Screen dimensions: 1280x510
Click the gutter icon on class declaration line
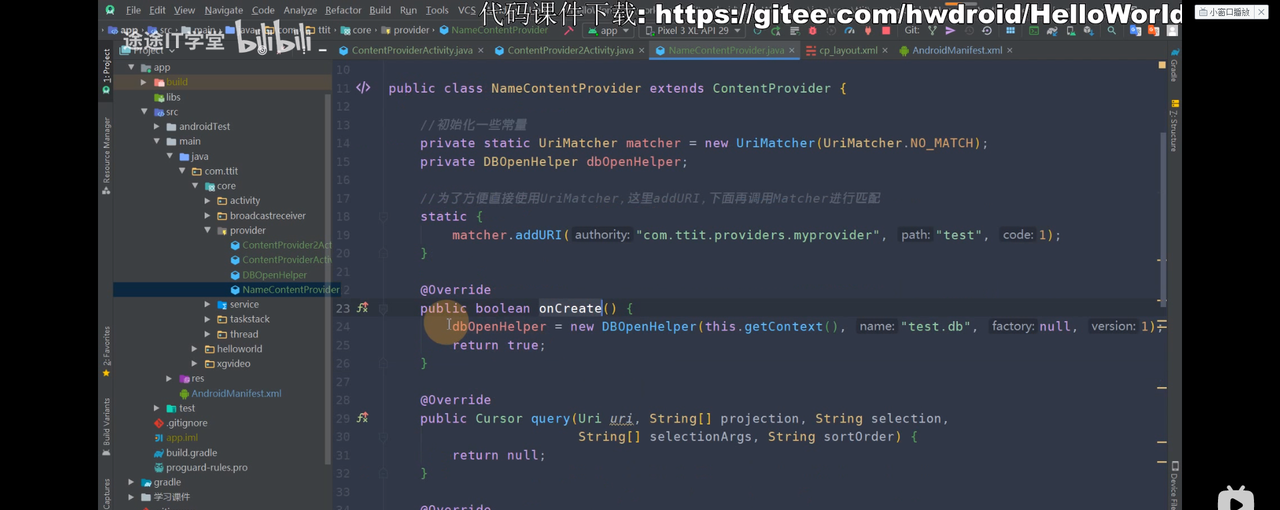click(363, 88)
